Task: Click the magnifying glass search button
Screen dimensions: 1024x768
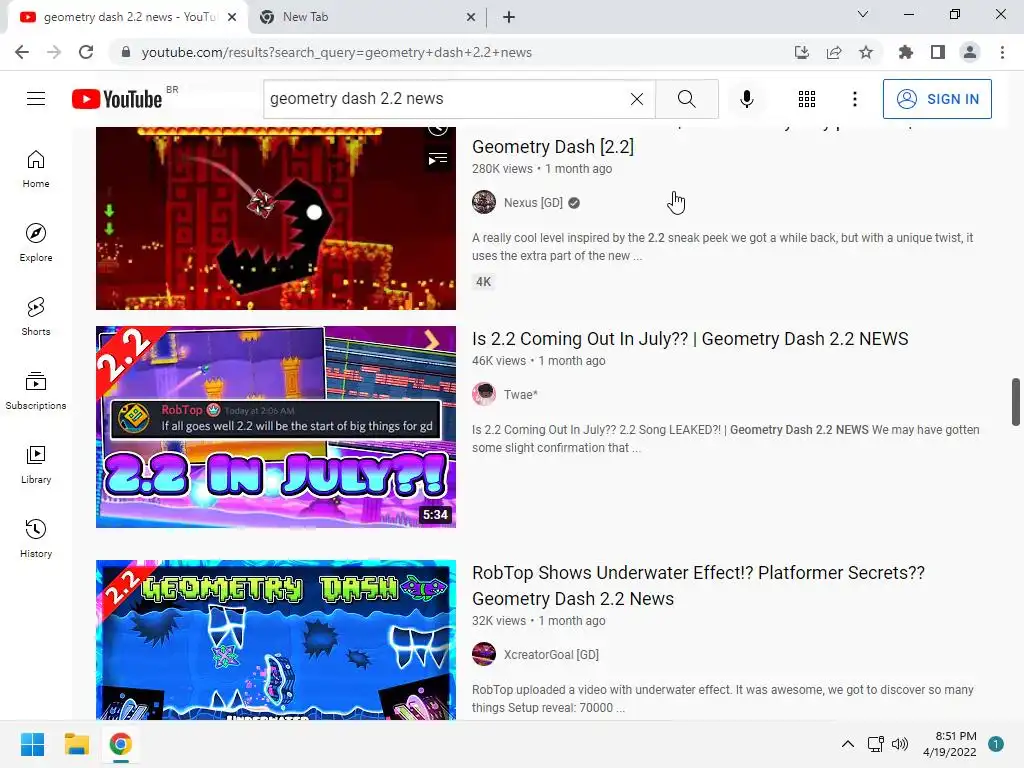Action: [x=686, y=99]
